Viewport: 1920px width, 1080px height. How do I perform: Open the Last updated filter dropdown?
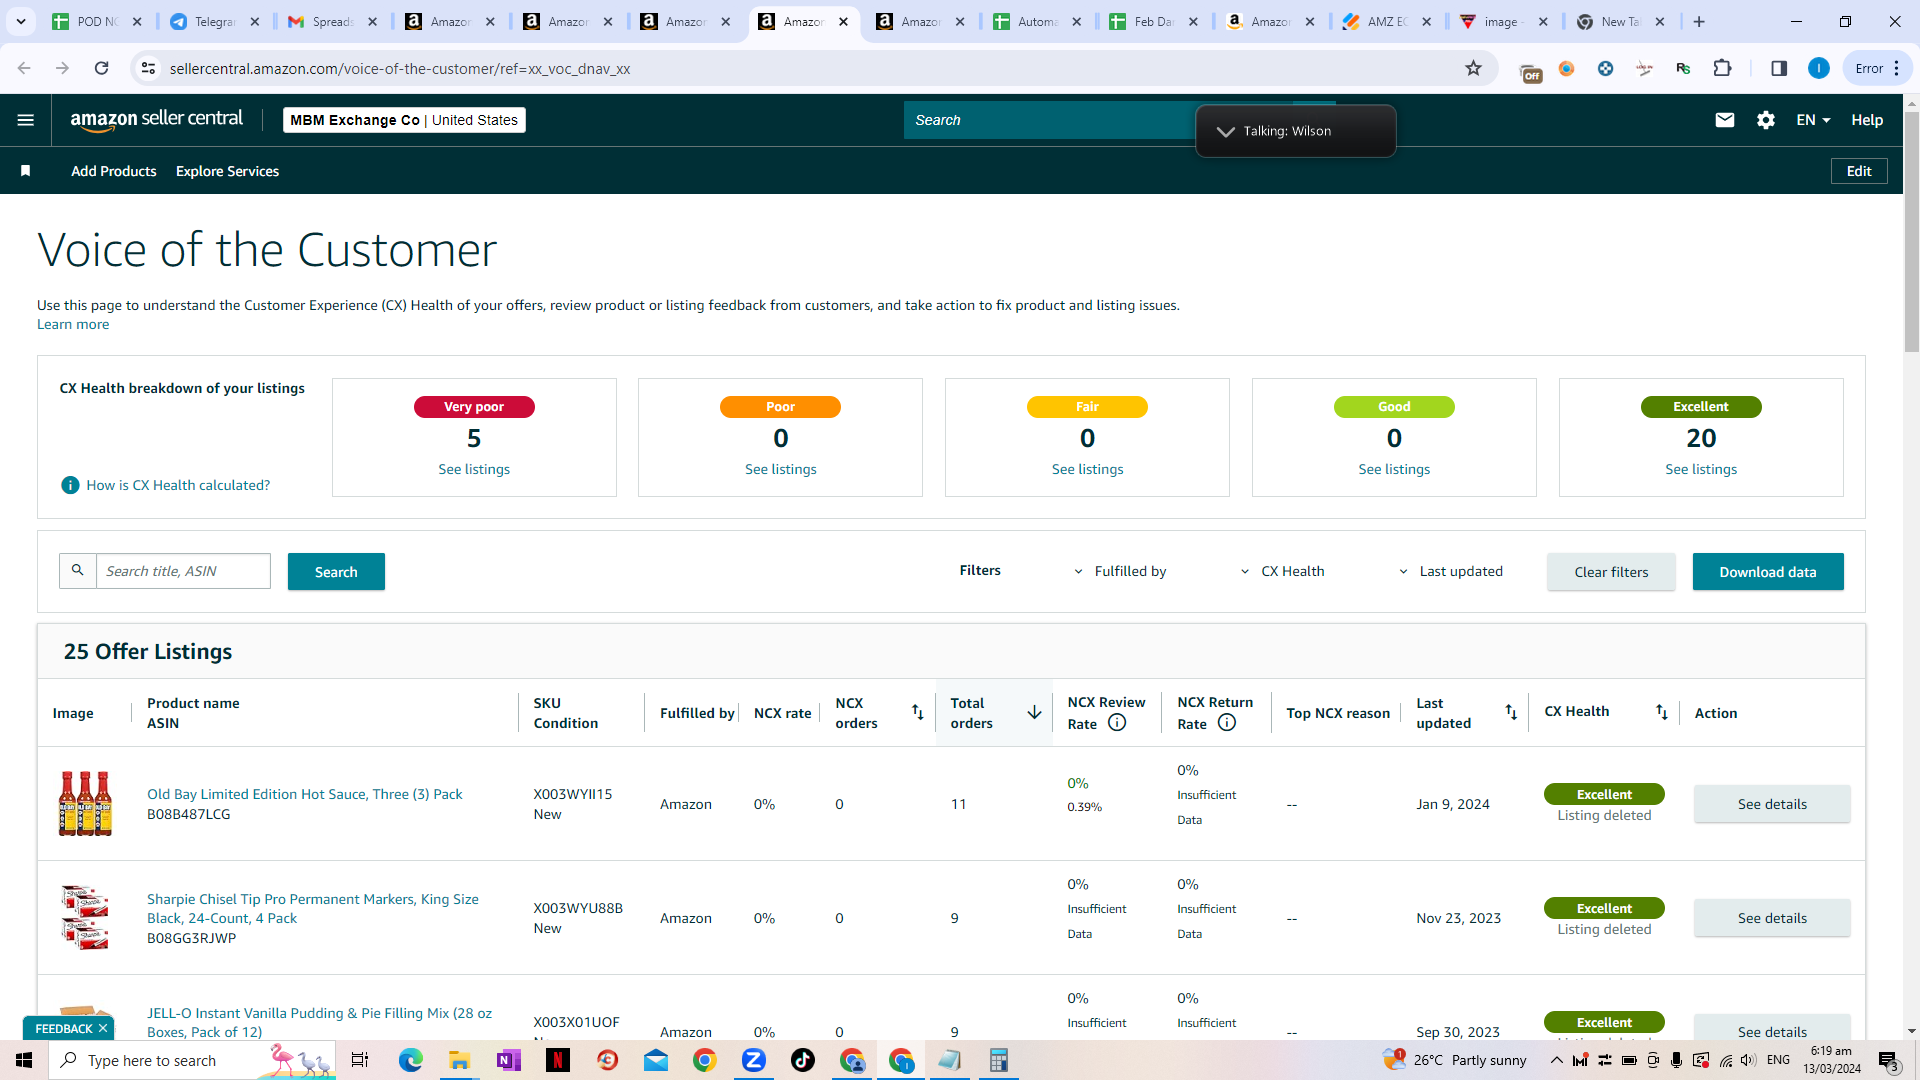coord(1450,571)
